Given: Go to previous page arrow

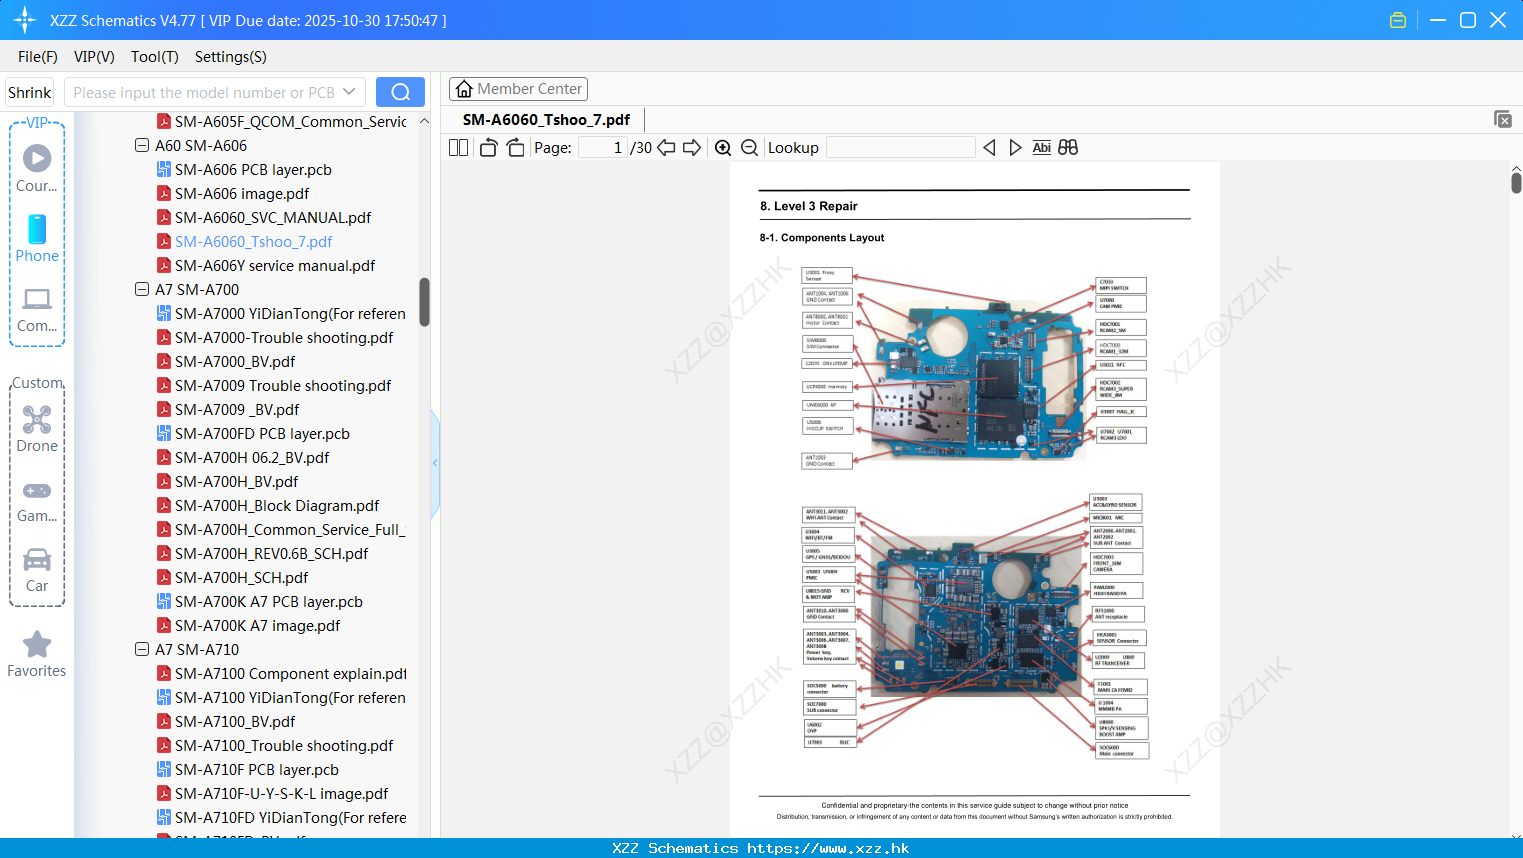Looking at the screenshot, I should 666,148.
